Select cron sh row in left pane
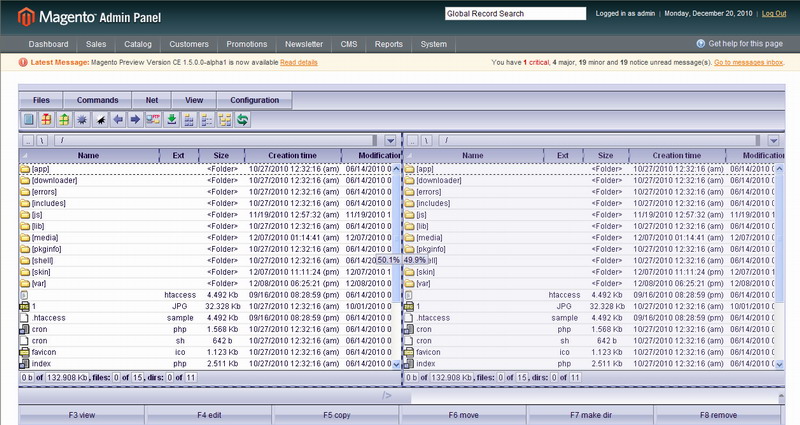The width and height of the screenshot is (800, 425). click(206, 341)
